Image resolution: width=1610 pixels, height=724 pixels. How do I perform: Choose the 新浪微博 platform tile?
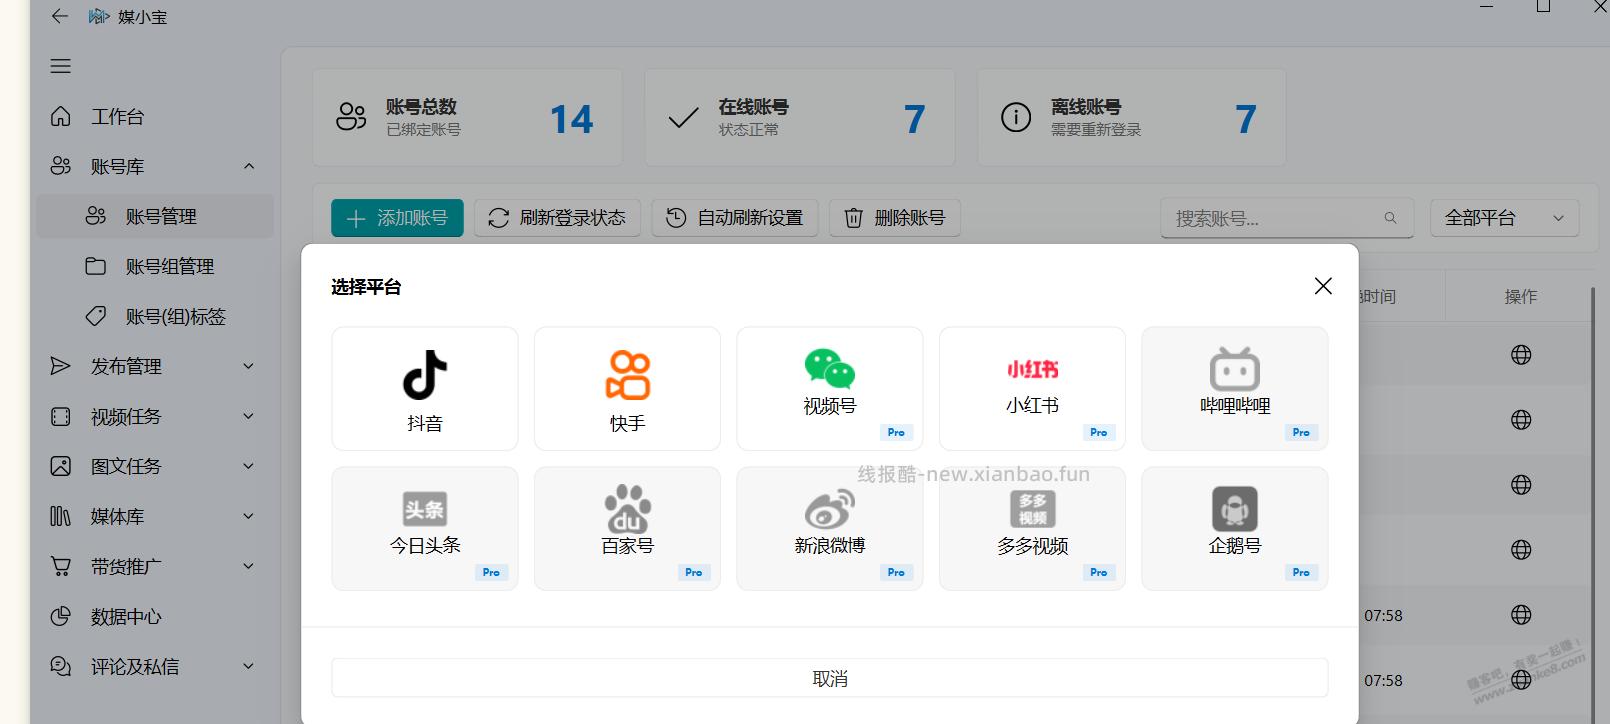830,529
